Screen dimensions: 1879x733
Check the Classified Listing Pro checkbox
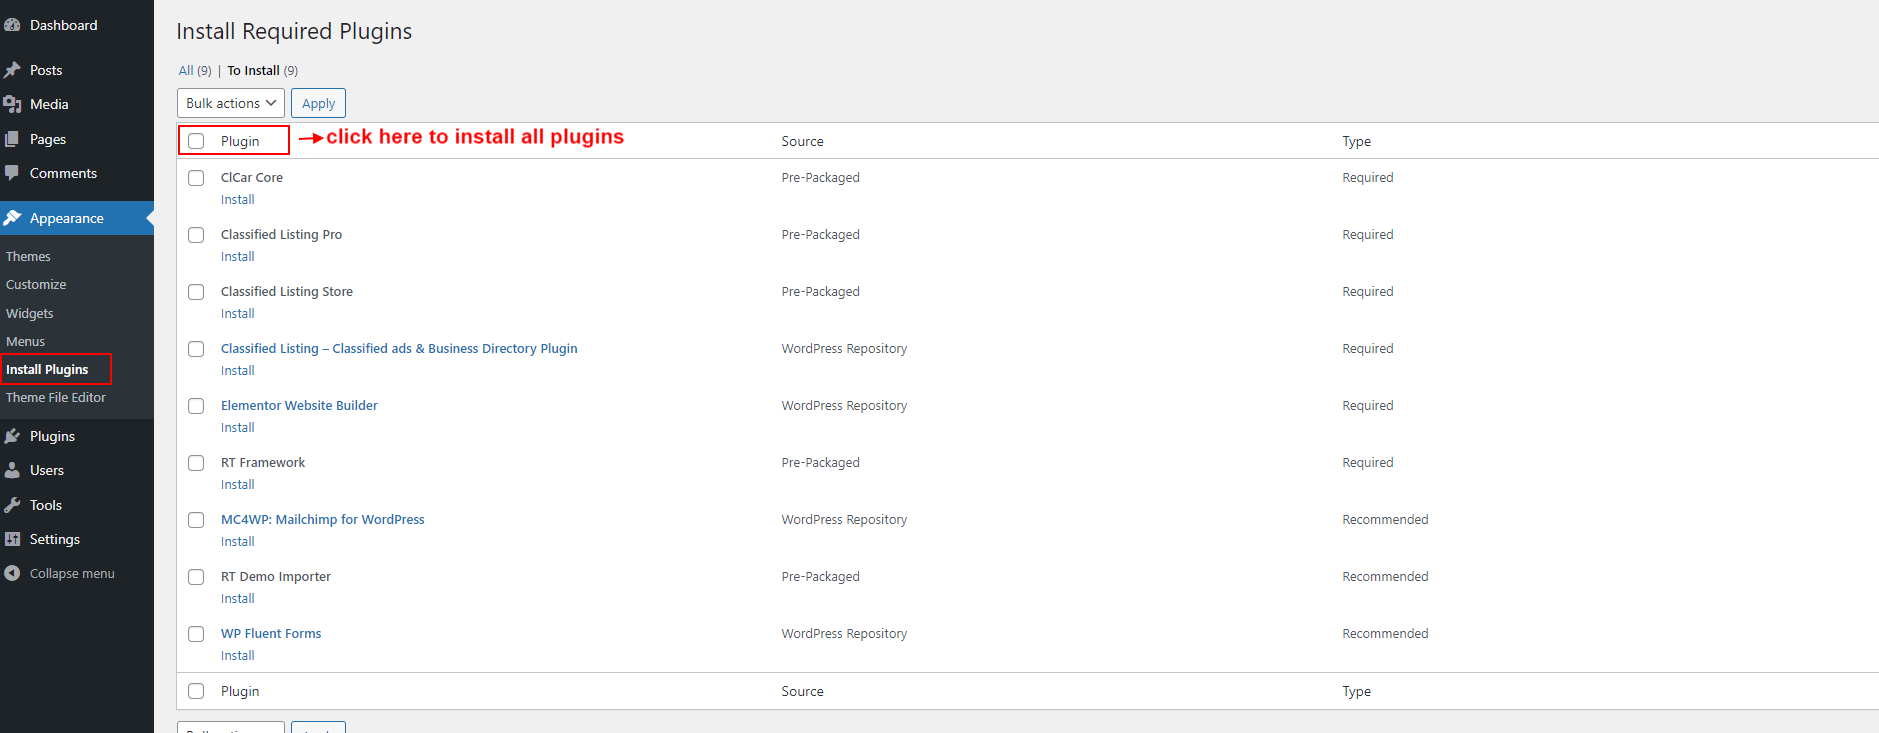coord(196,235)
